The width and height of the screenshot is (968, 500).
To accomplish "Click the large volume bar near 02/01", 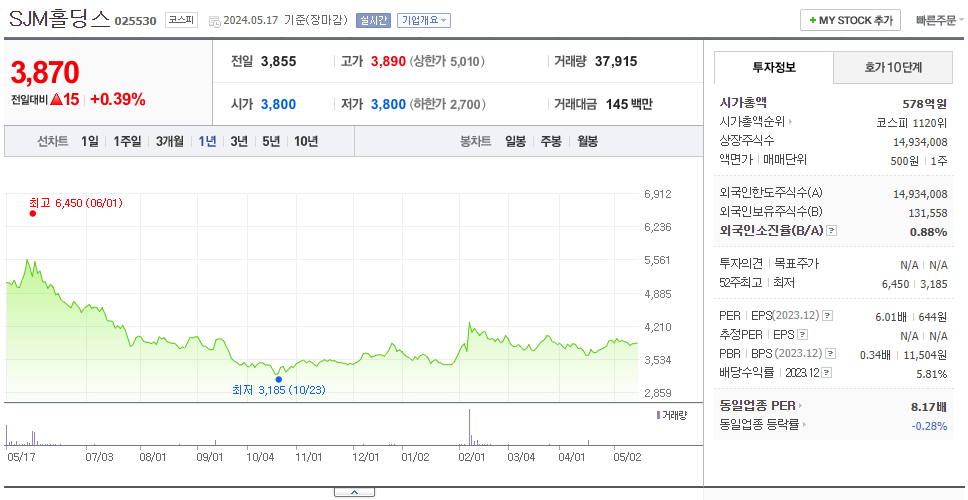I will (469, 427).
